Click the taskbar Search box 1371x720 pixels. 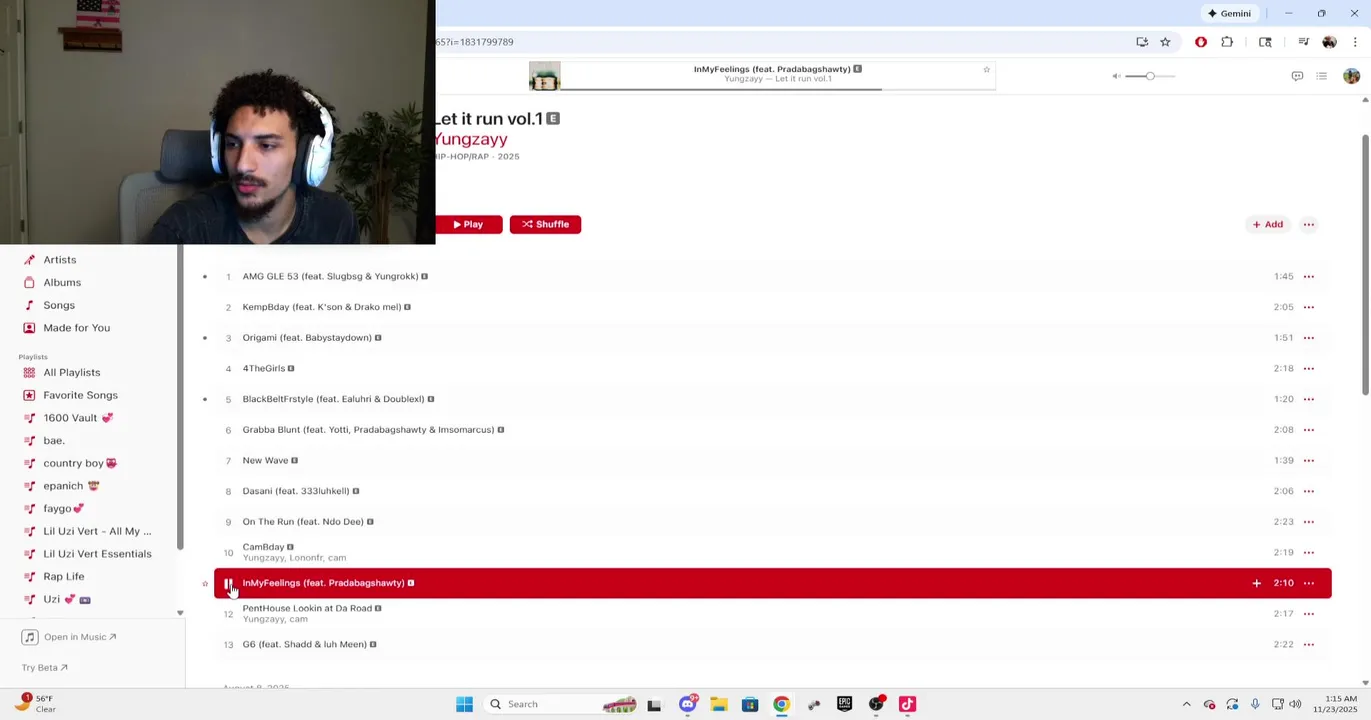(x=561, y=704)
